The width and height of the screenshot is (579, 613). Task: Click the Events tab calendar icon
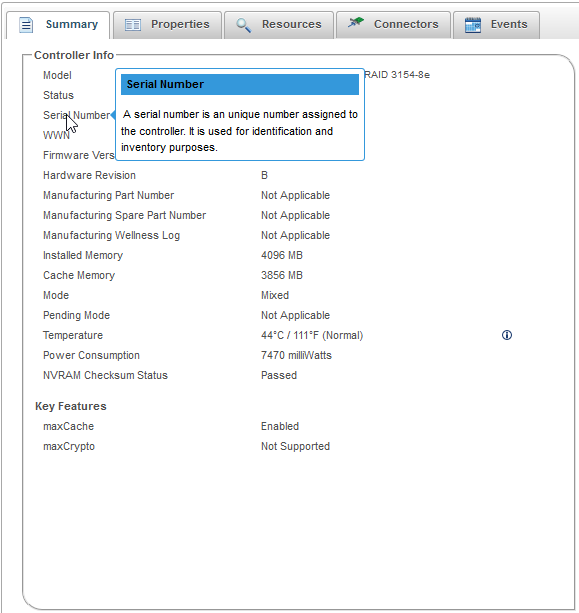(473, 25)
